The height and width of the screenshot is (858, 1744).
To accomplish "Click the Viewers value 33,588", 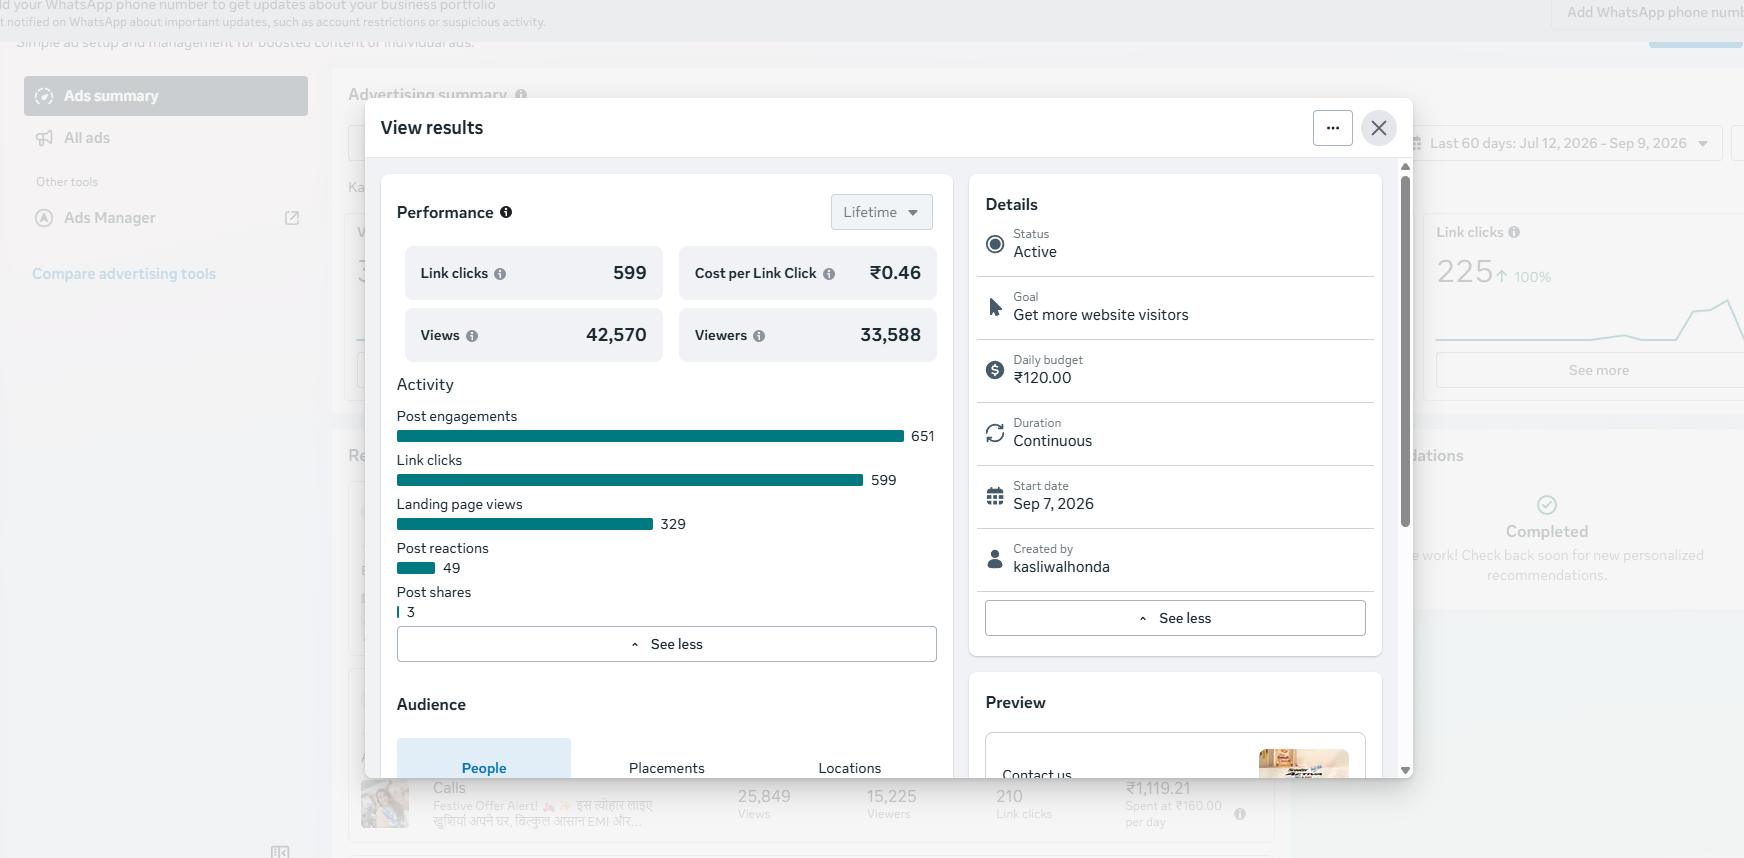I will click(890, 335).
